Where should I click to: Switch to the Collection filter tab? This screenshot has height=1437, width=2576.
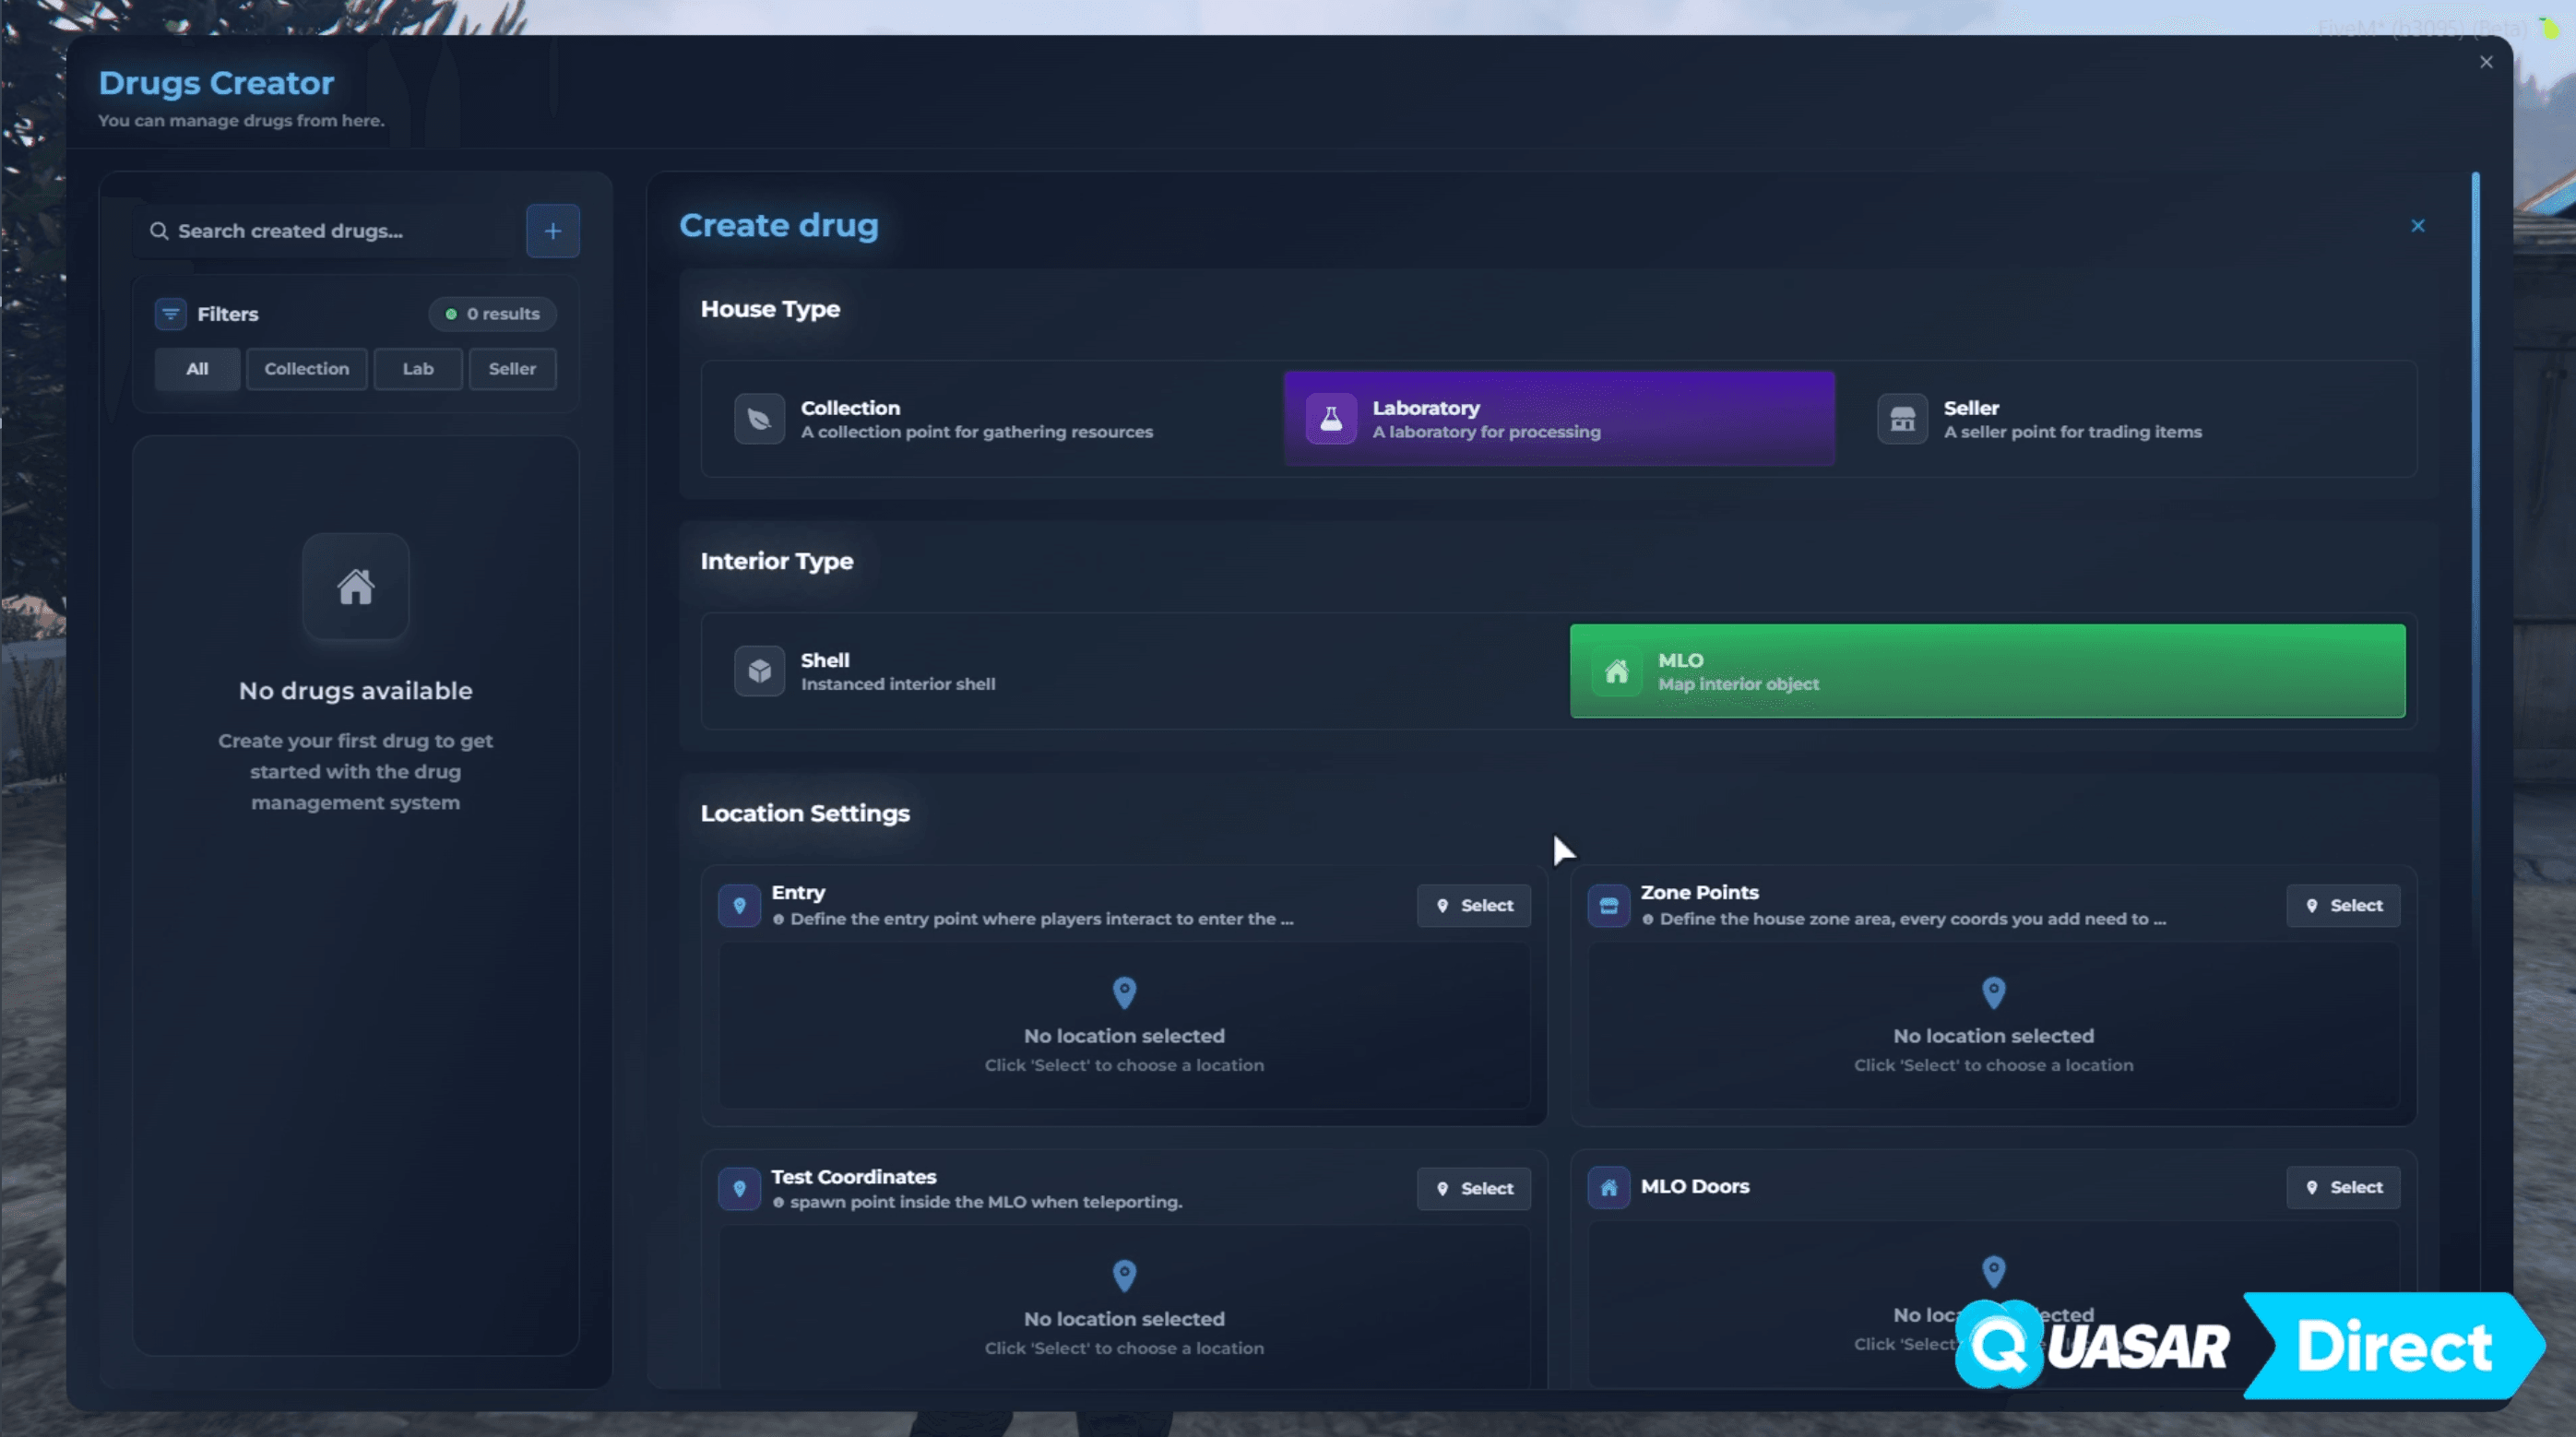tap(306, 369)
